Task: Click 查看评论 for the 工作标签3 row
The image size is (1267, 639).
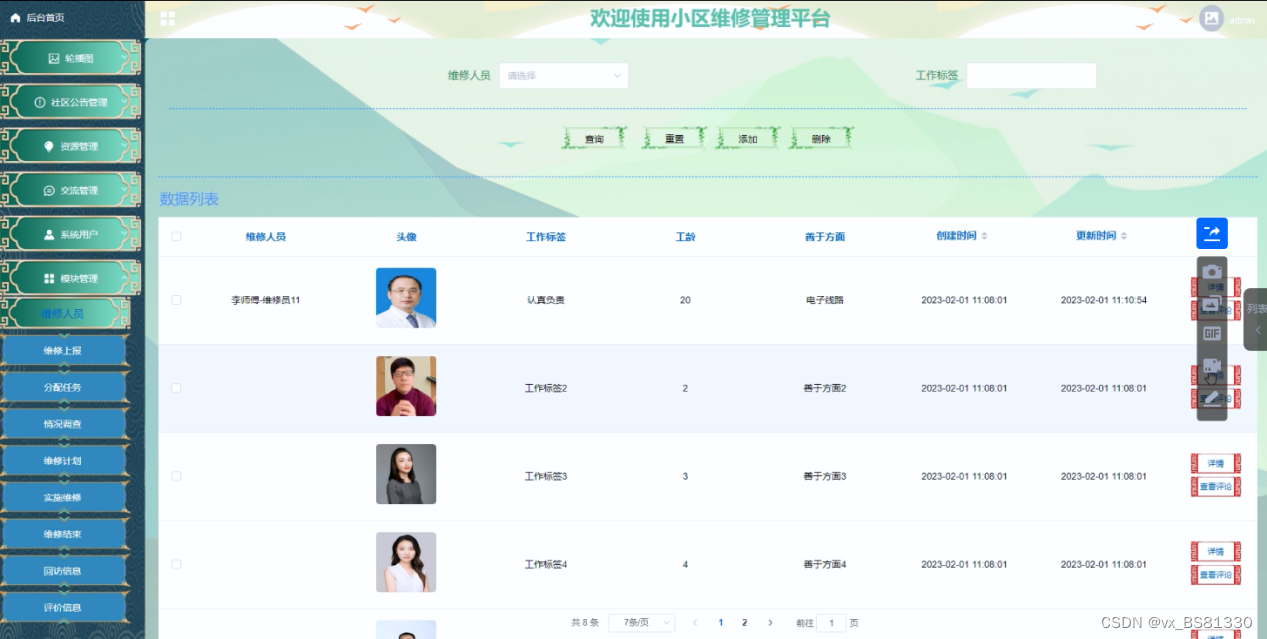Action: pyautogui.click(x=1216, y=487)
